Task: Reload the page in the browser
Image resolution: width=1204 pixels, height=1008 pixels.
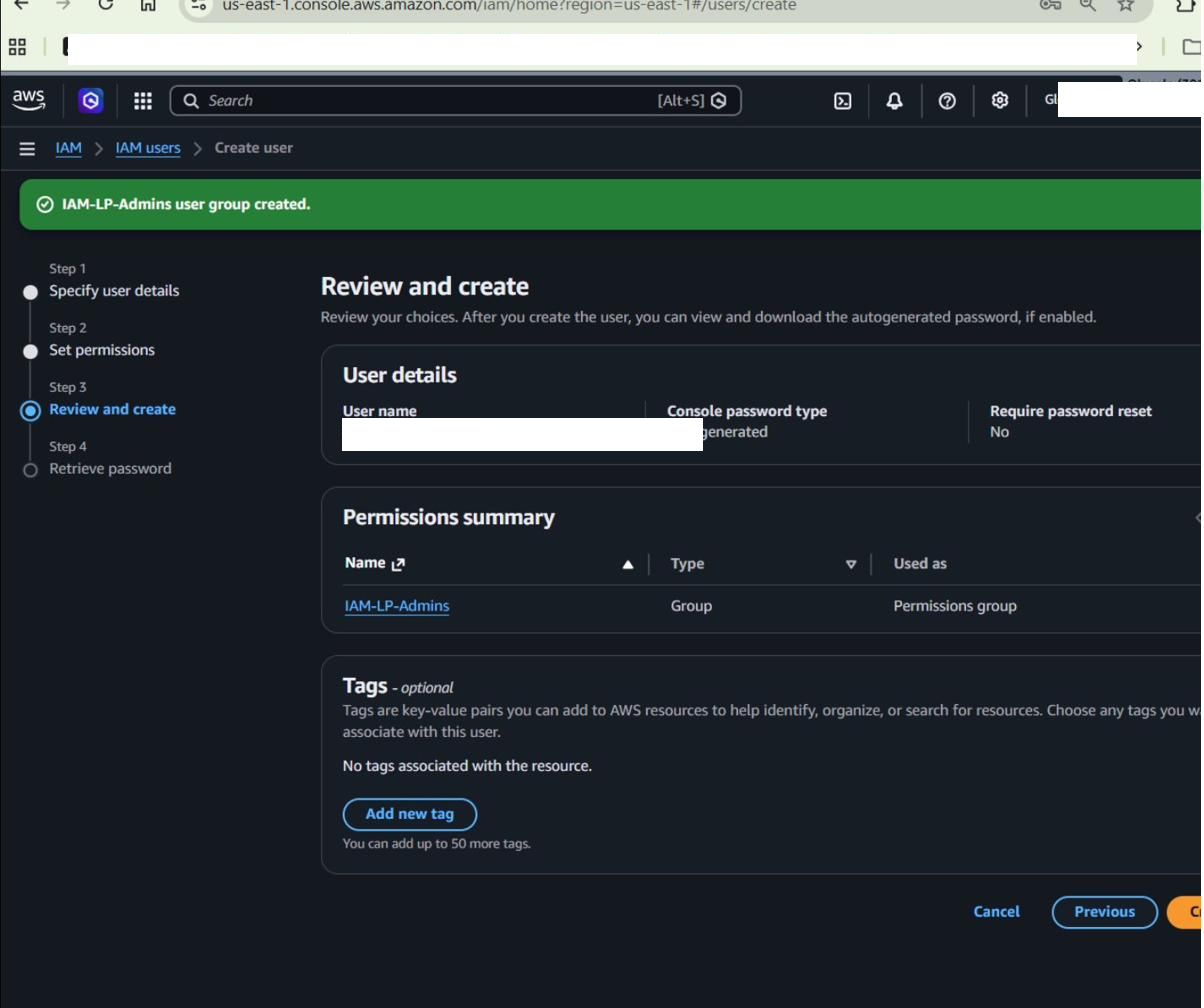Action: [105, 5]
